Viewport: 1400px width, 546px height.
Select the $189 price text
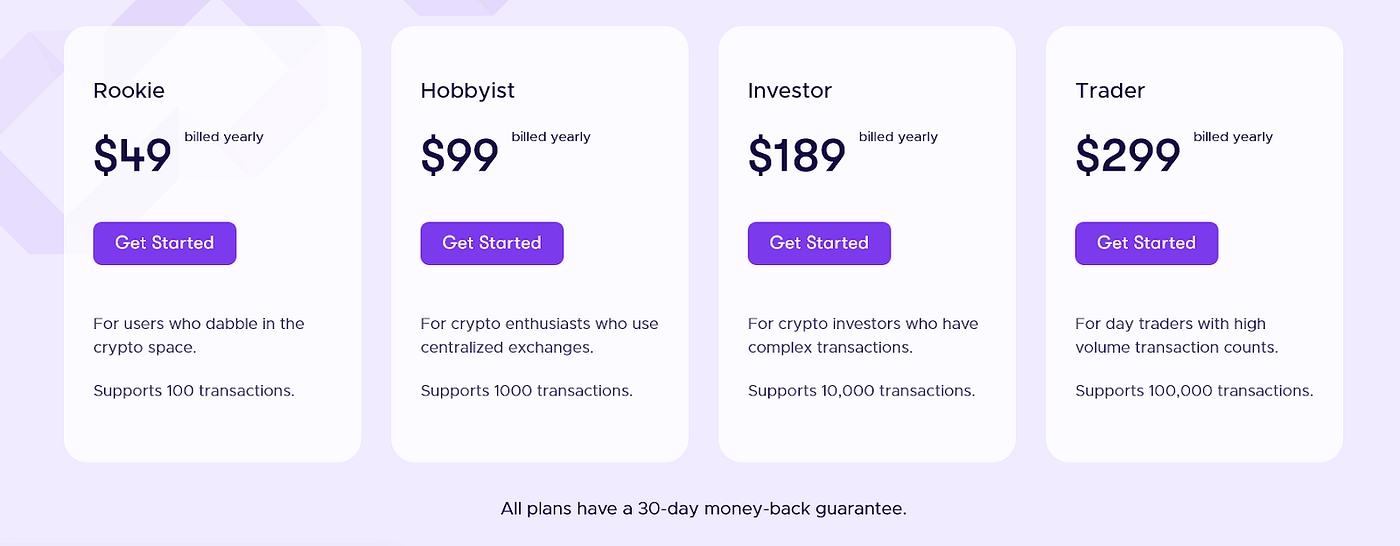coord(797,156)
